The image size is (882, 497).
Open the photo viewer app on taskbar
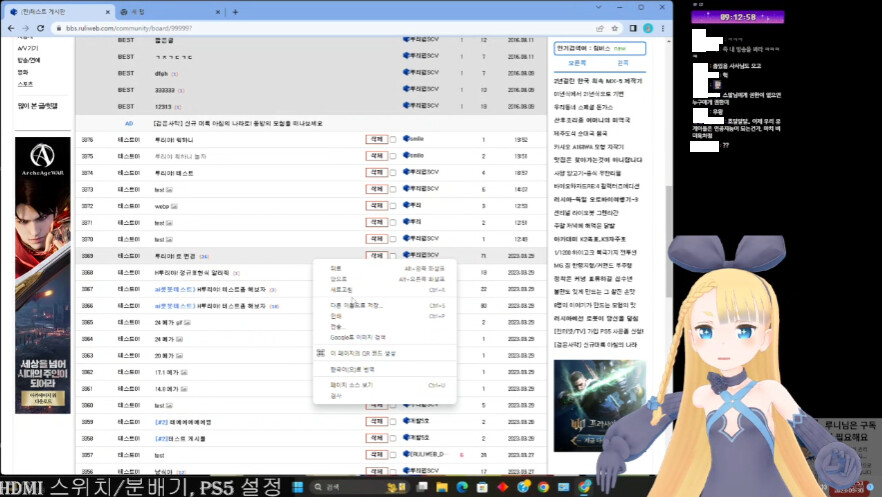coord(564,487)
